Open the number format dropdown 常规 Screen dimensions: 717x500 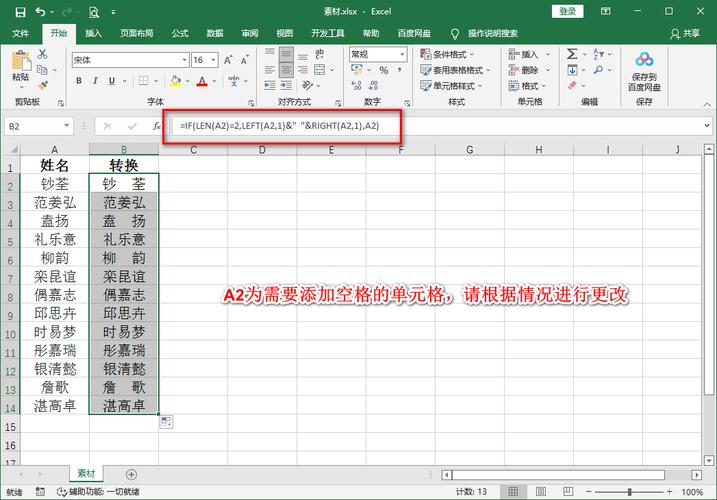(402, 54)
